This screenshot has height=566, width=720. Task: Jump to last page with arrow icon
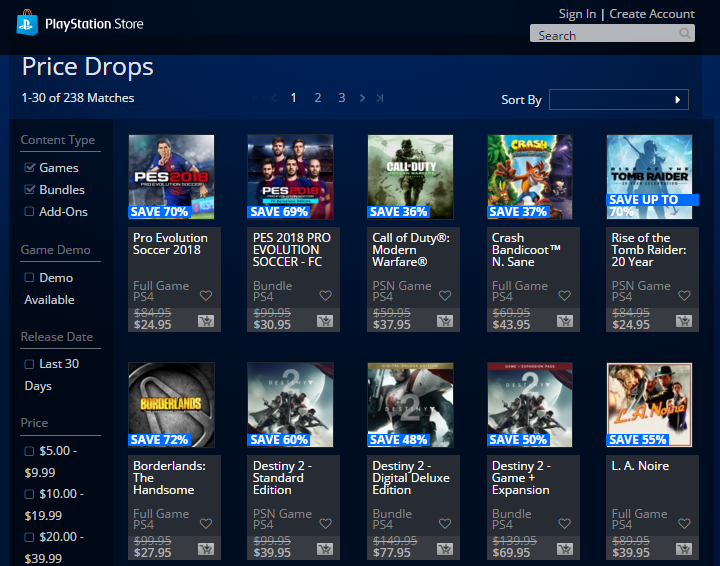point(380,98)
